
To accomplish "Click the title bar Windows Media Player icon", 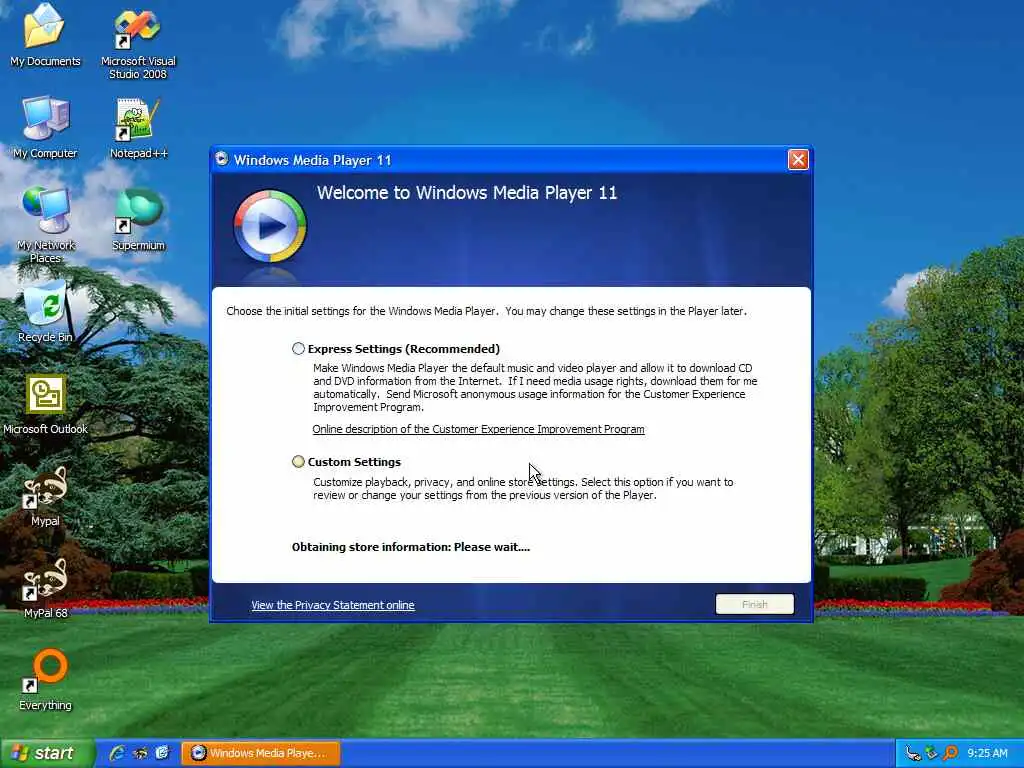I will coord(222,159).
